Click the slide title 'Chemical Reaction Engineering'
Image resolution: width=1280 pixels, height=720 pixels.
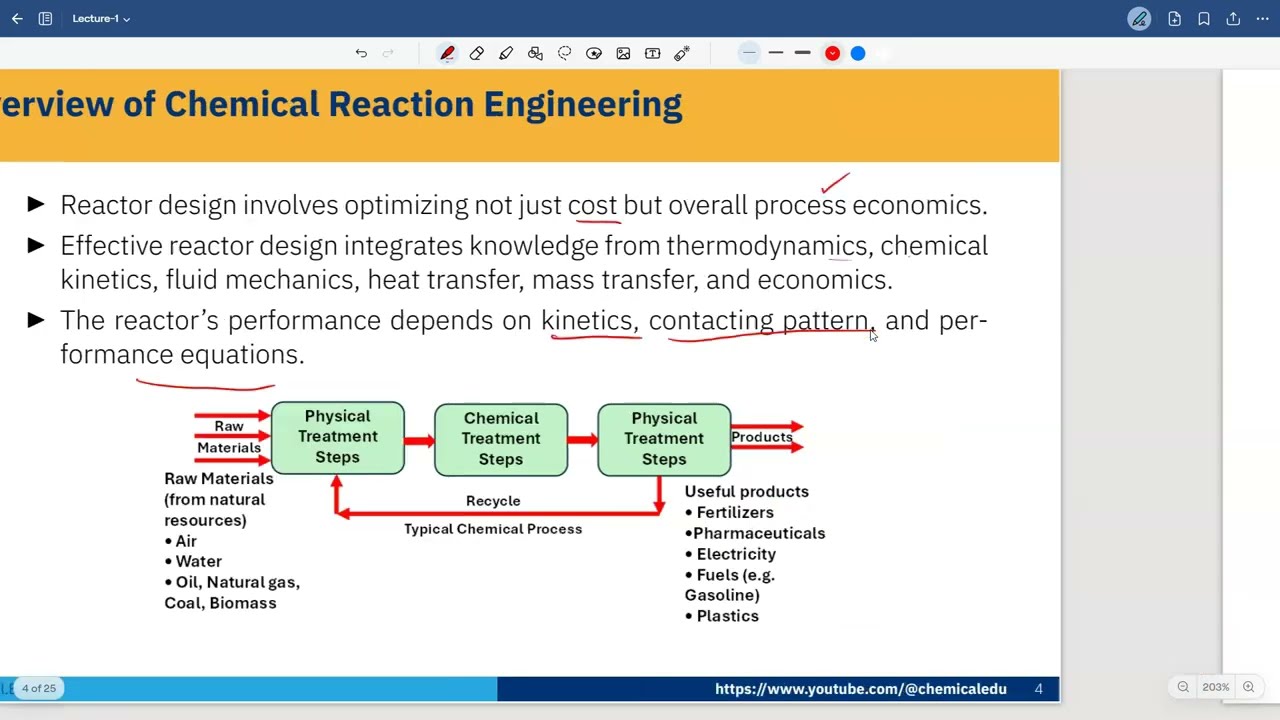point(423,104)
